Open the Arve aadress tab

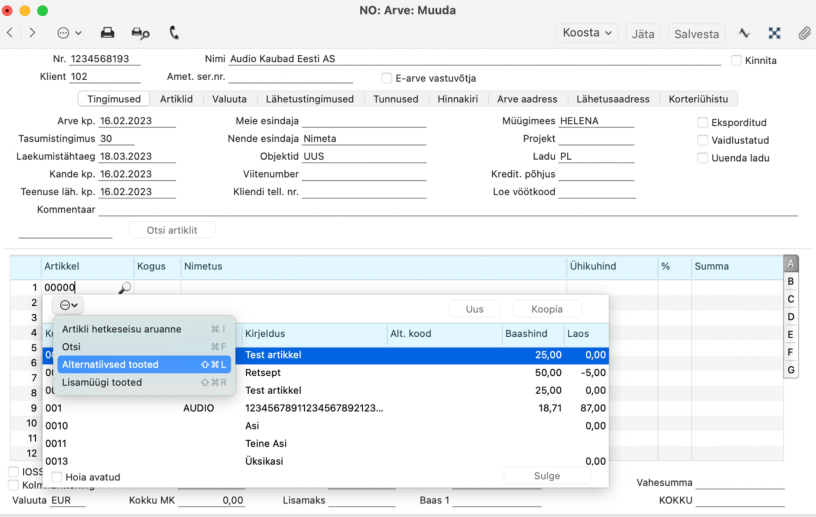click(x=527, y=99)
